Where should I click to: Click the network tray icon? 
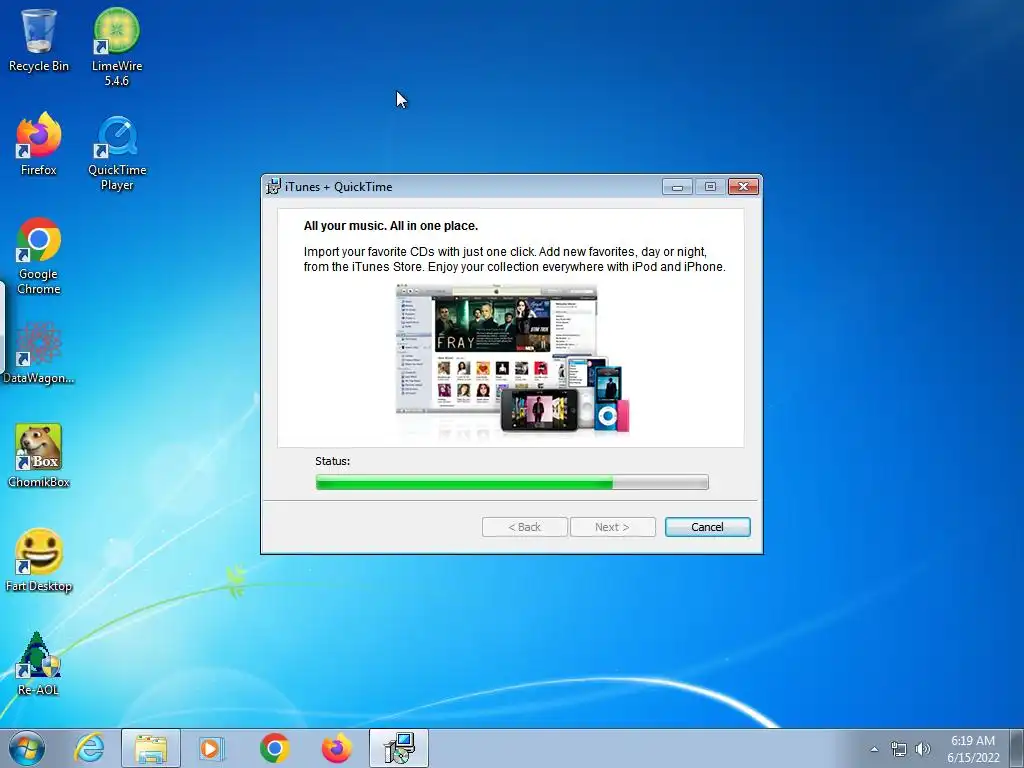pos(899,749)
